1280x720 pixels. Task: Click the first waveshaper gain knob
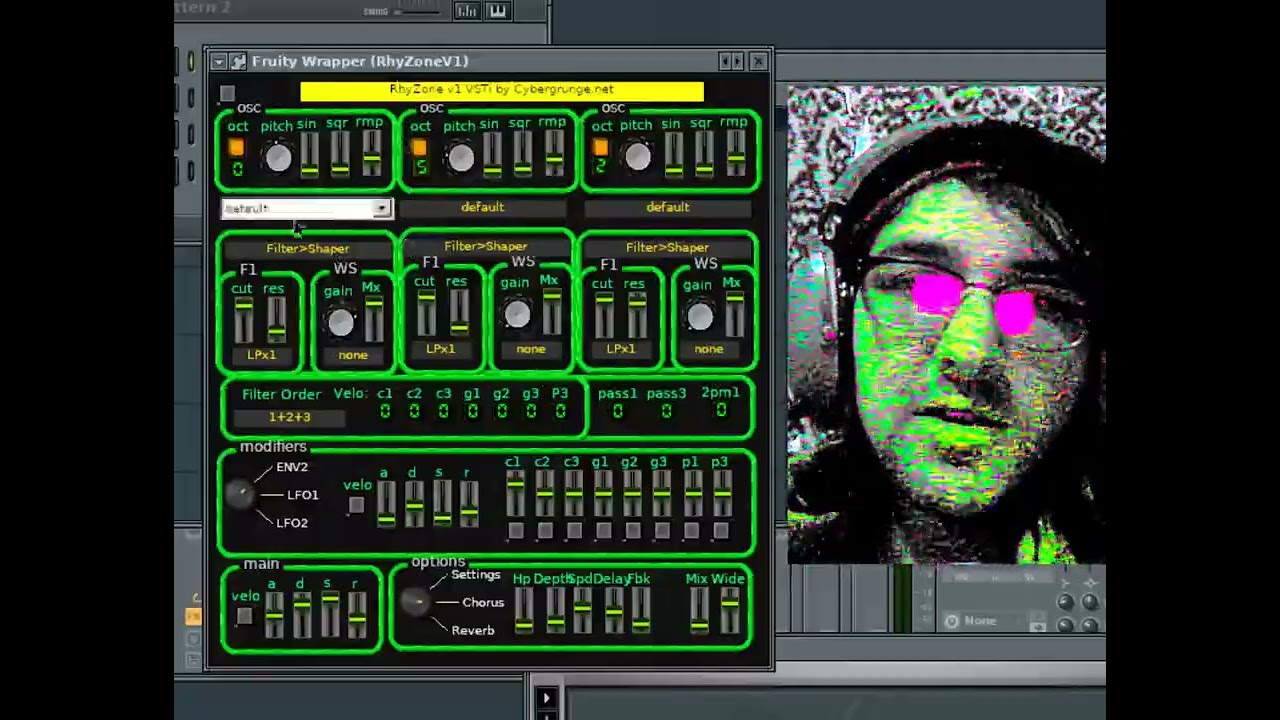[340, 322]
